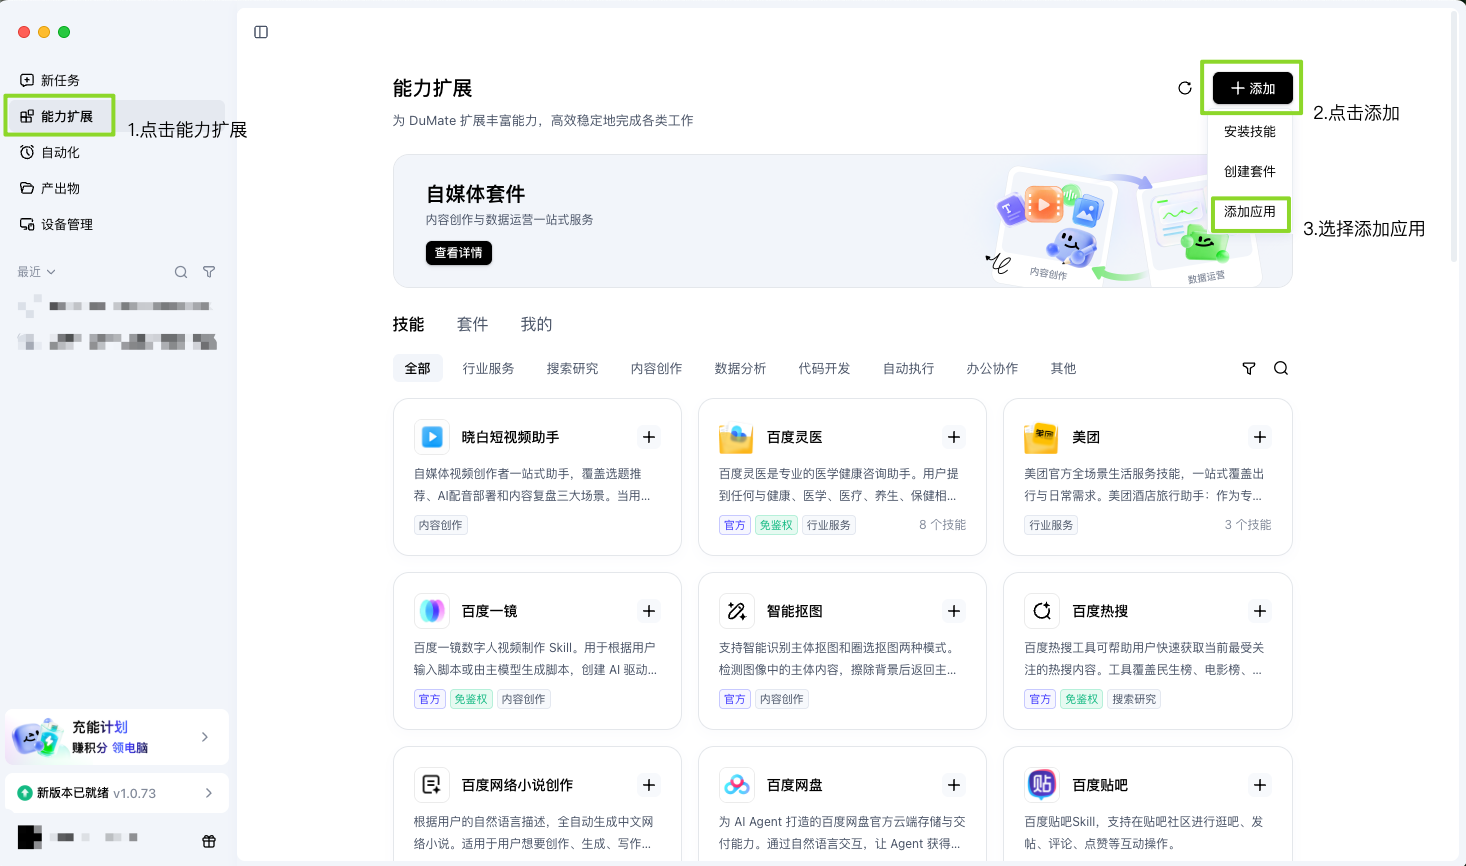
Task: Click the 免鉴权 tag on 百度热搜 card
Action: (1082, 699)
